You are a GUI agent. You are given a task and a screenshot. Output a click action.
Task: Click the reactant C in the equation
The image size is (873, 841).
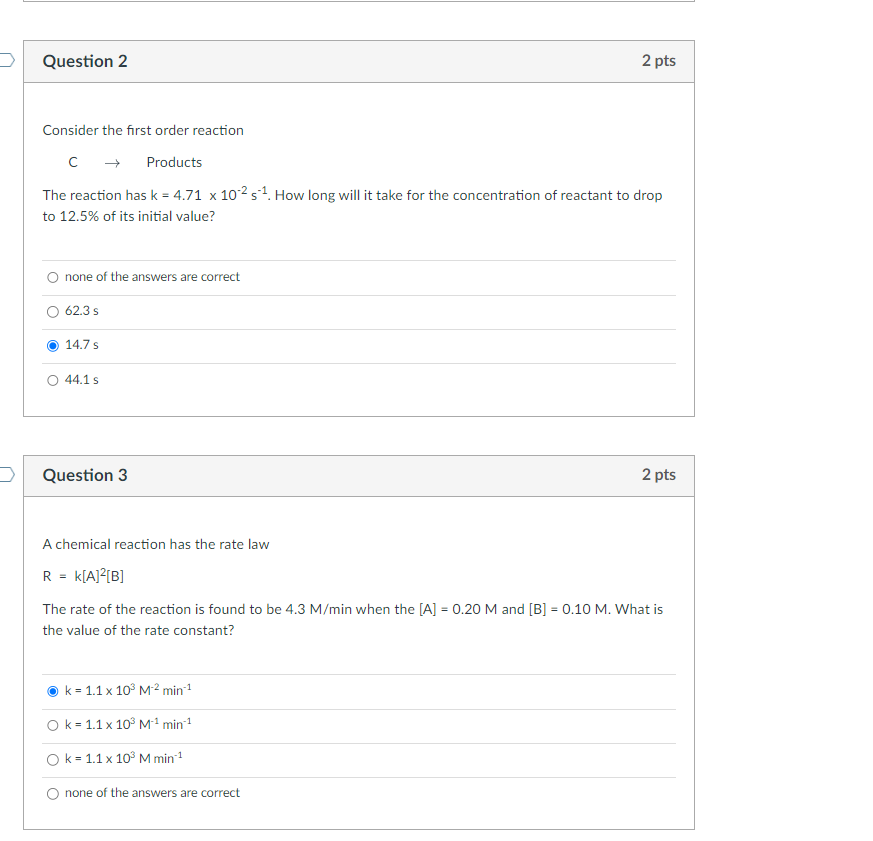pos(72,162)
